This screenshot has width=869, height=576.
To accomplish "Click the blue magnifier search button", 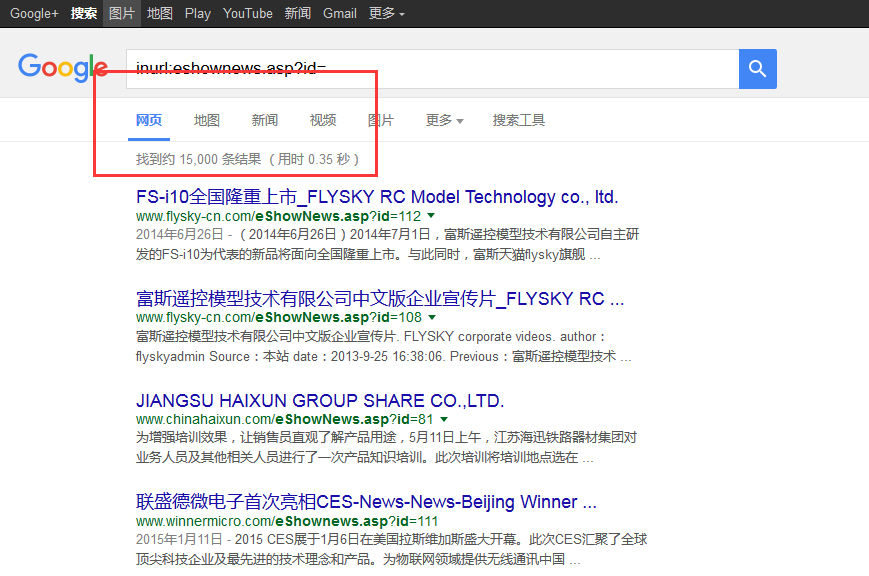I will click(758, 69).
